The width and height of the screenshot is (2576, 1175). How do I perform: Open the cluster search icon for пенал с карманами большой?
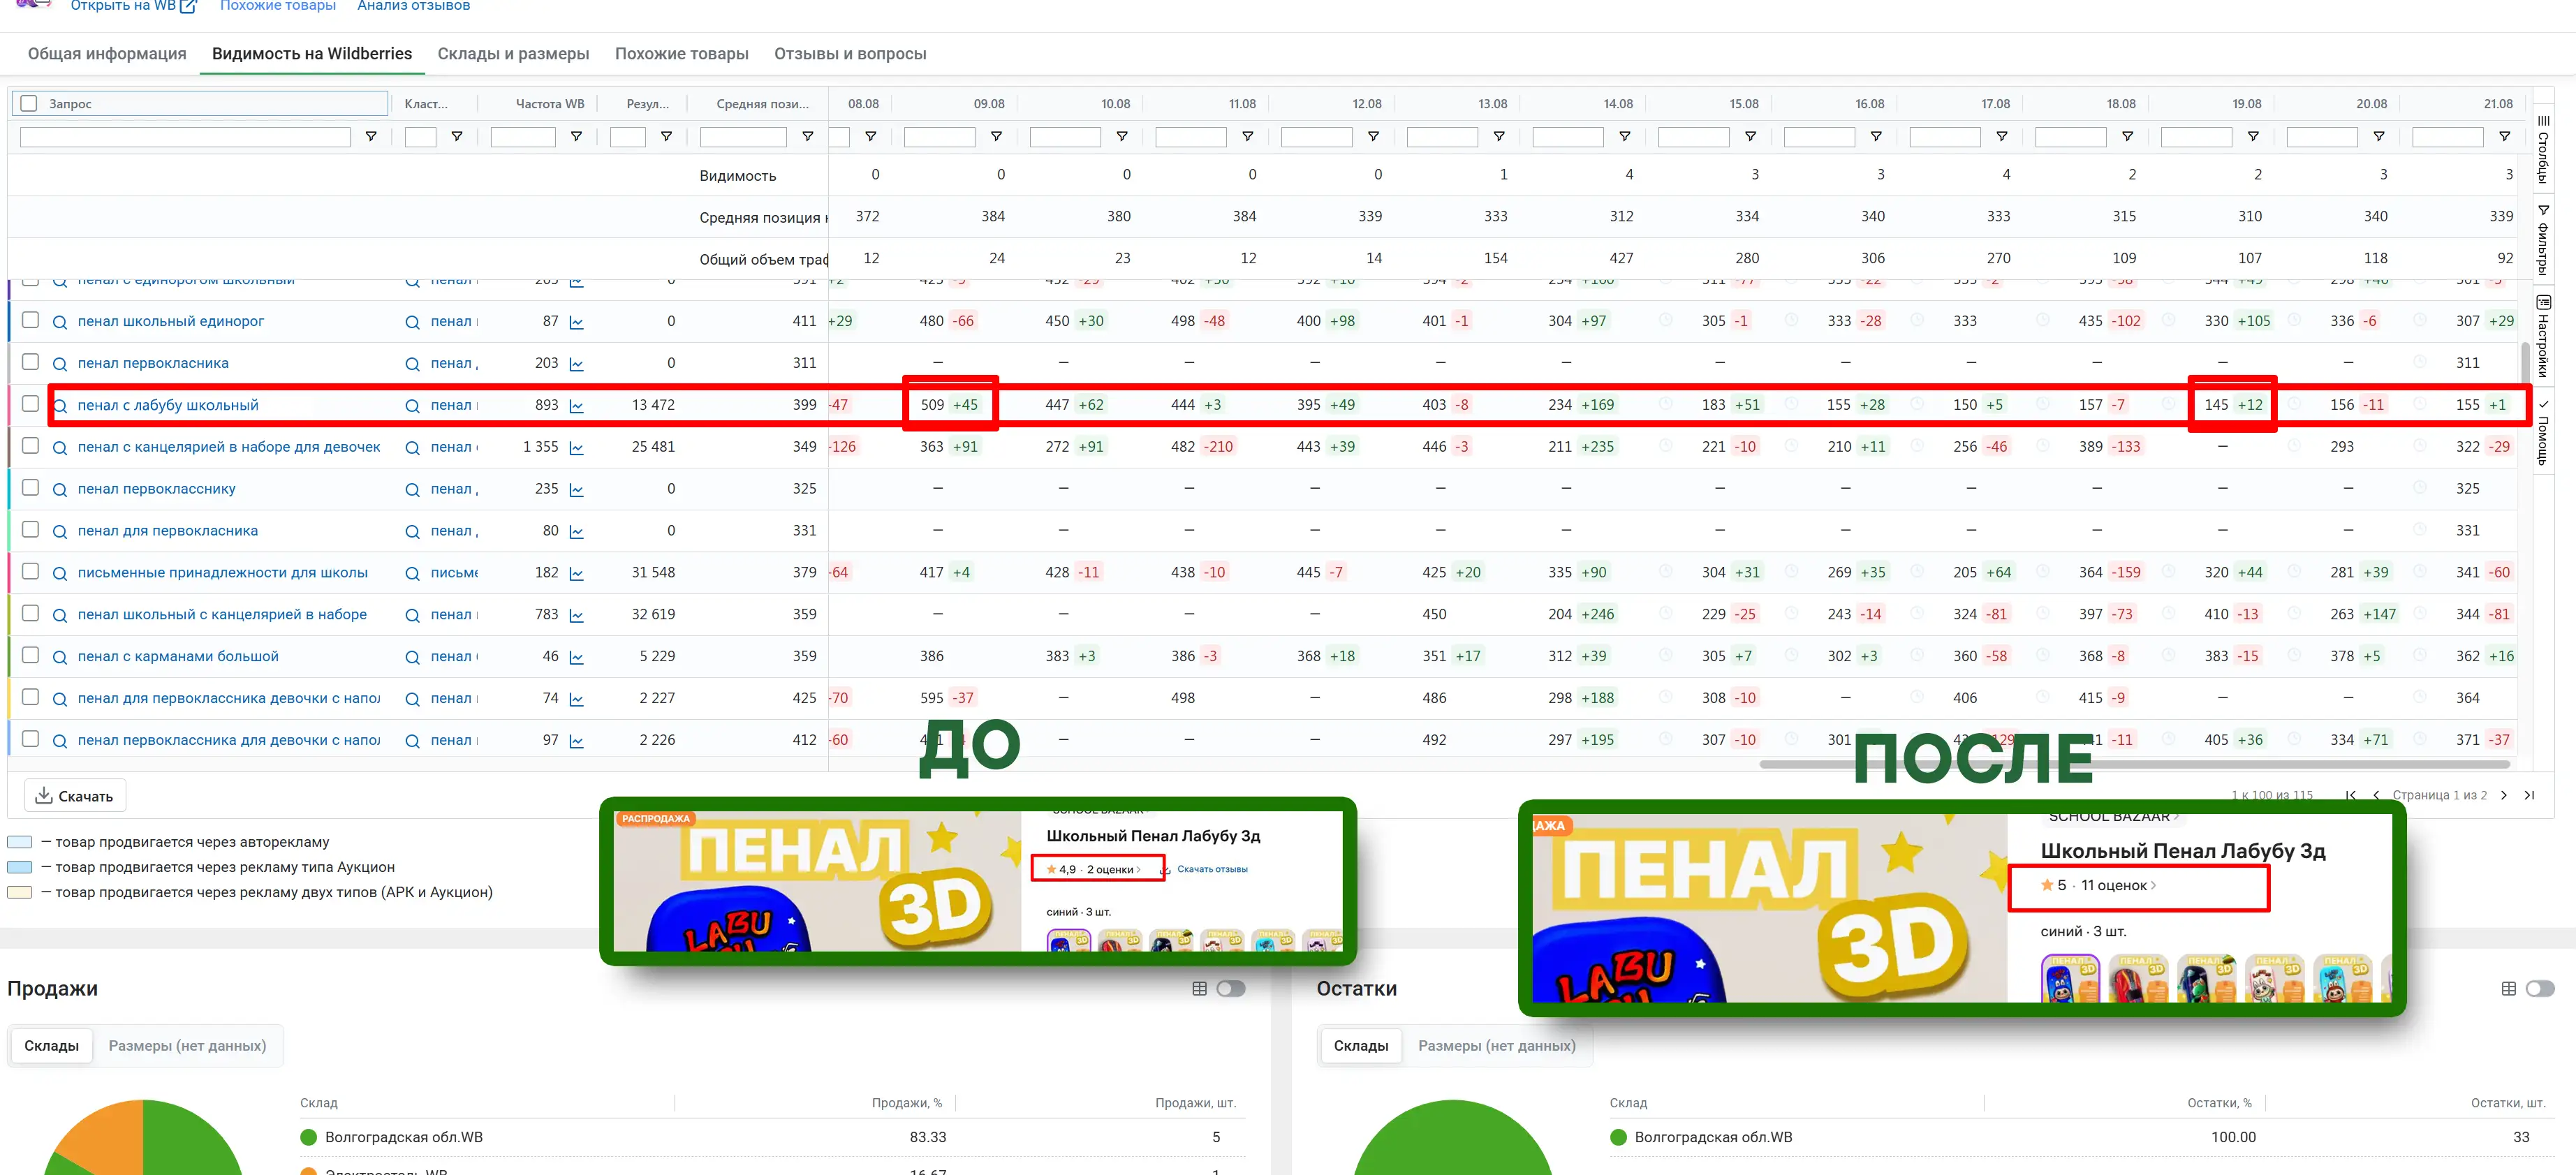(x=412, y=657)
